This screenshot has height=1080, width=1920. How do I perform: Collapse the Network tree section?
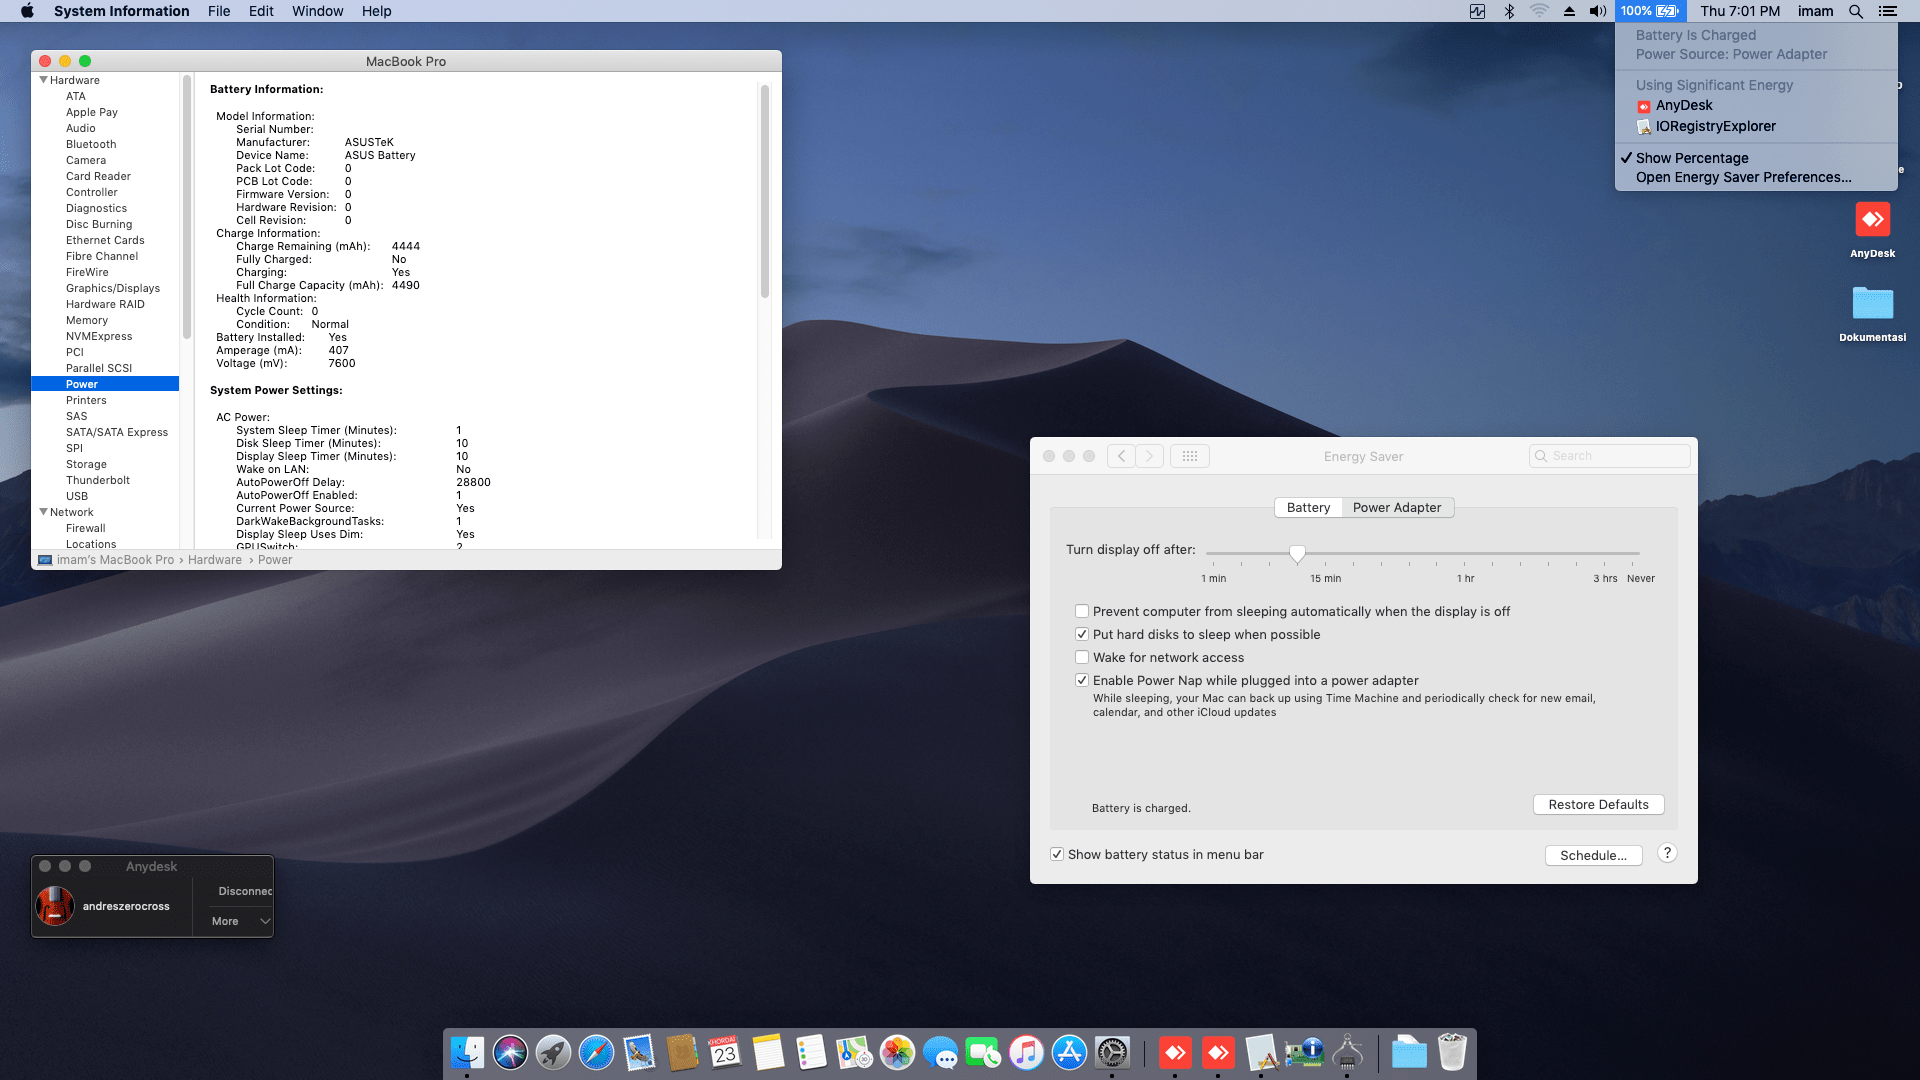(x=43, y=512)
